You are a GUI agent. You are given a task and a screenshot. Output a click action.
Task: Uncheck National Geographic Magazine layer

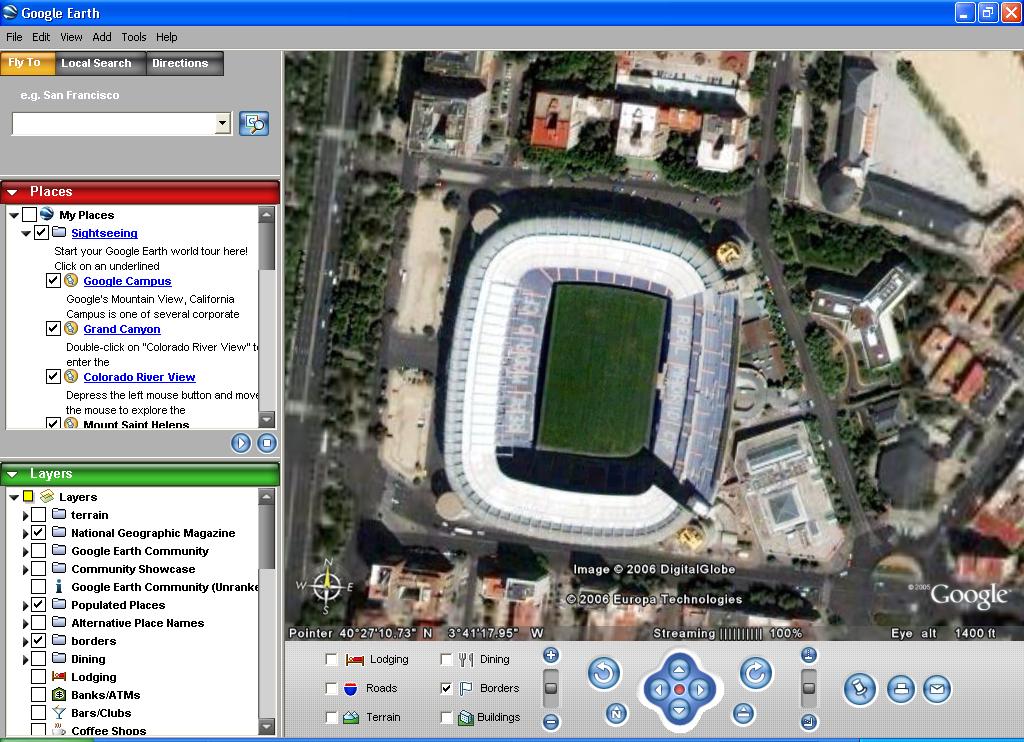(39, 532)
